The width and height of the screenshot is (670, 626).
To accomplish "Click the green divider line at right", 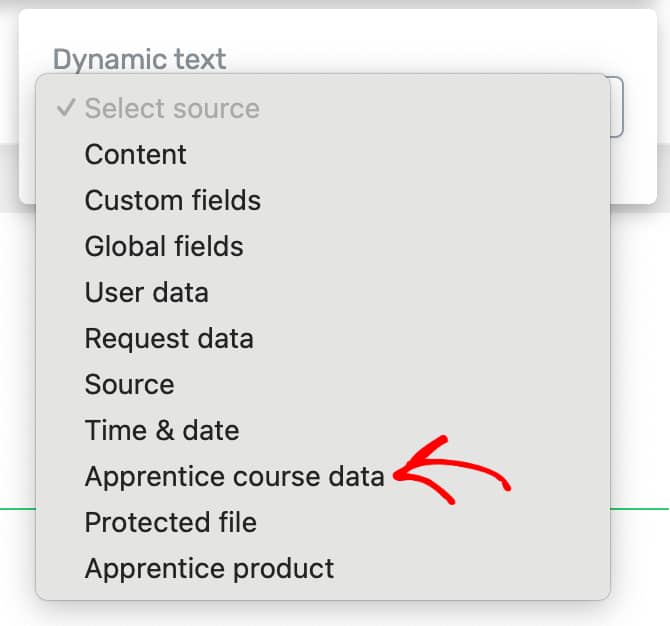I will [639, 509].
